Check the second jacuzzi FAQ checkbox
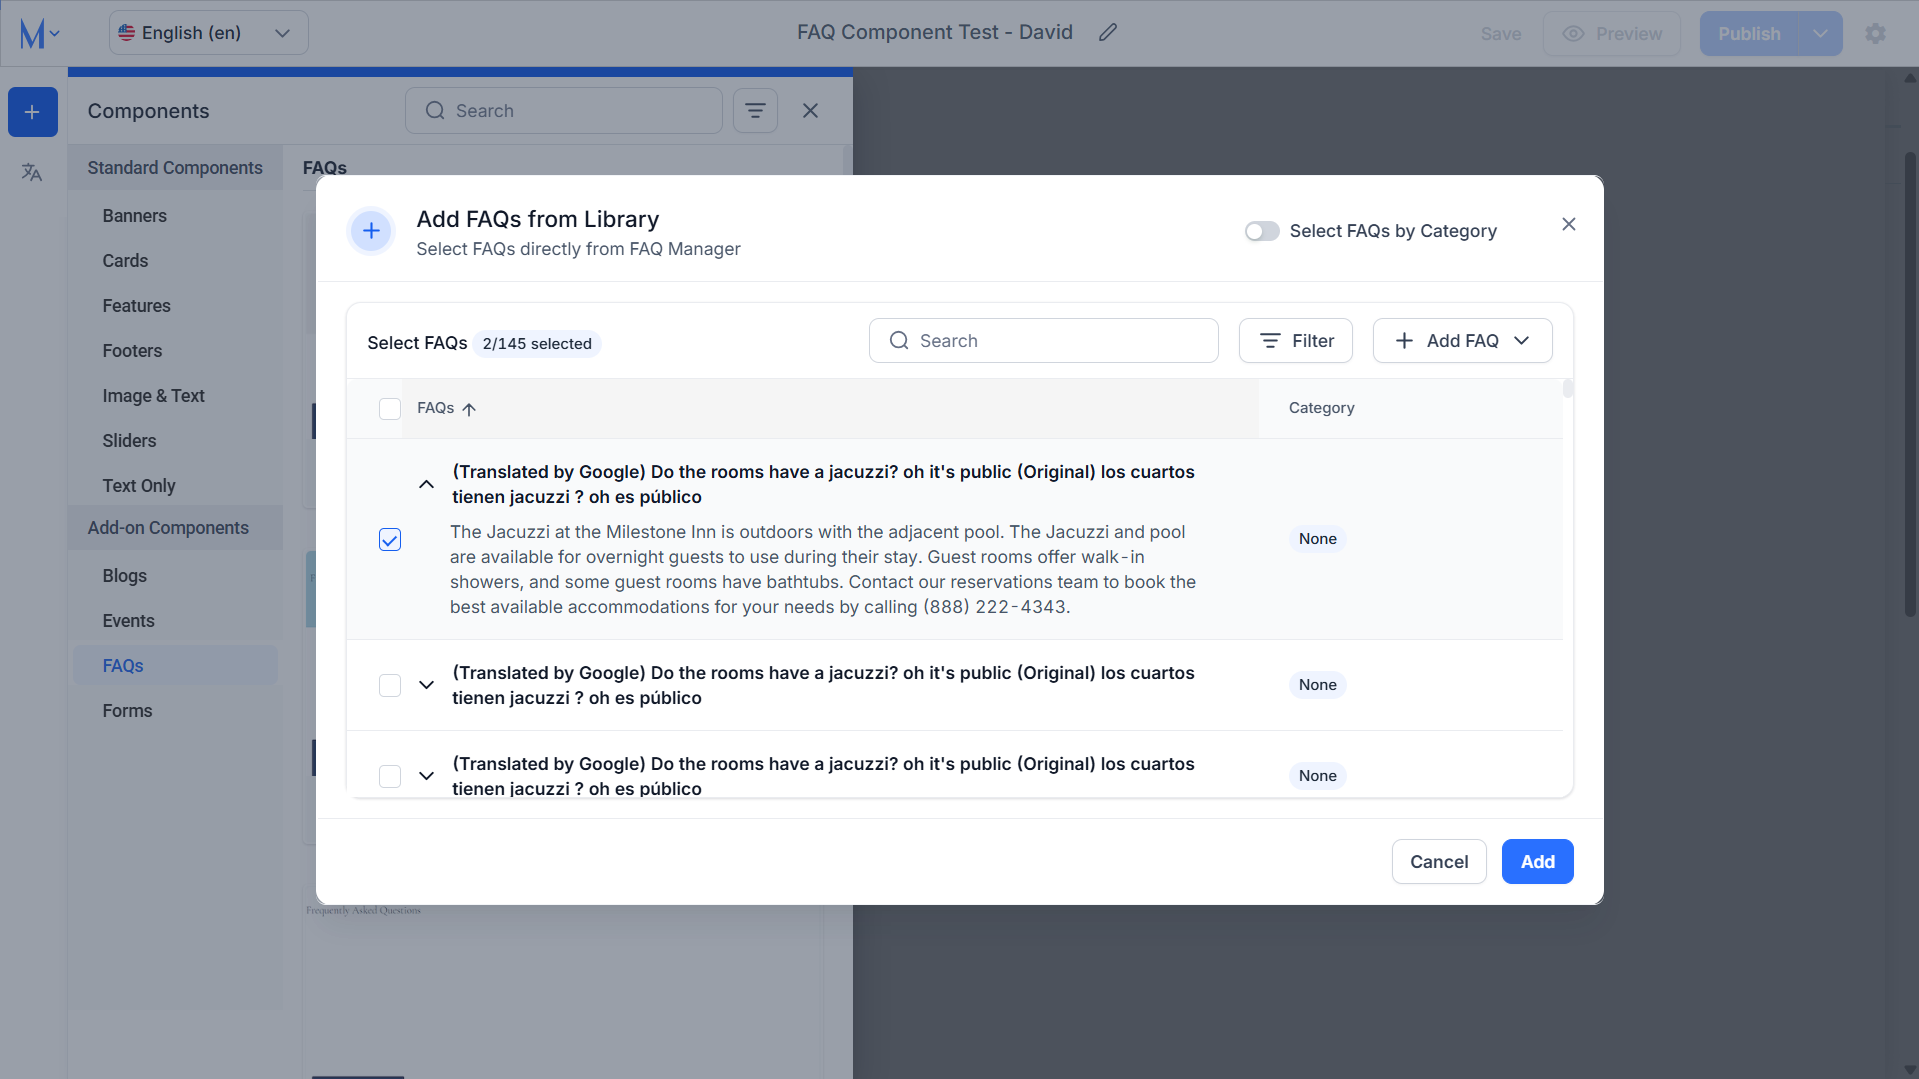This screenshot has height=1079, width=1919. pyautogui.click(x=390, y=685)
